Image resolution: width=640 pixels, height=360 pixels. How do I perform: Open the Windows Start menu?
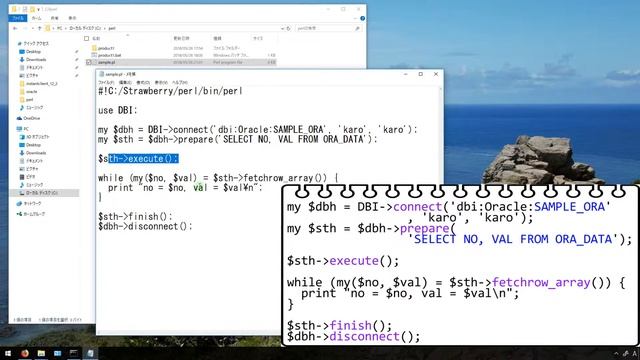[8, 353]
